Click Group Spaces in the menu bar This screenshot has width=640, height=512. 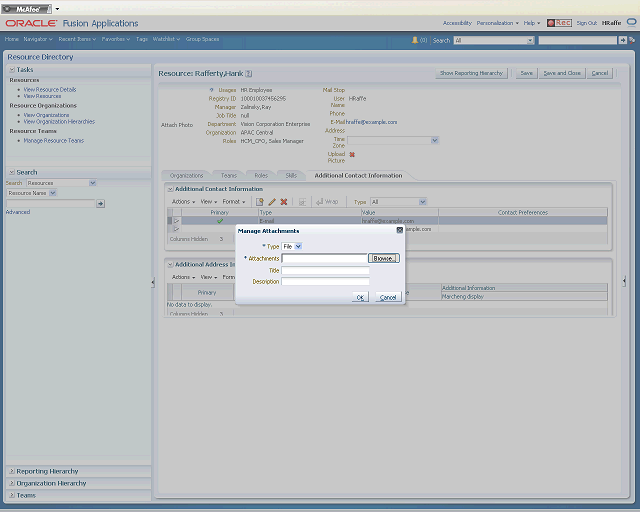click(x=202, y=39)
